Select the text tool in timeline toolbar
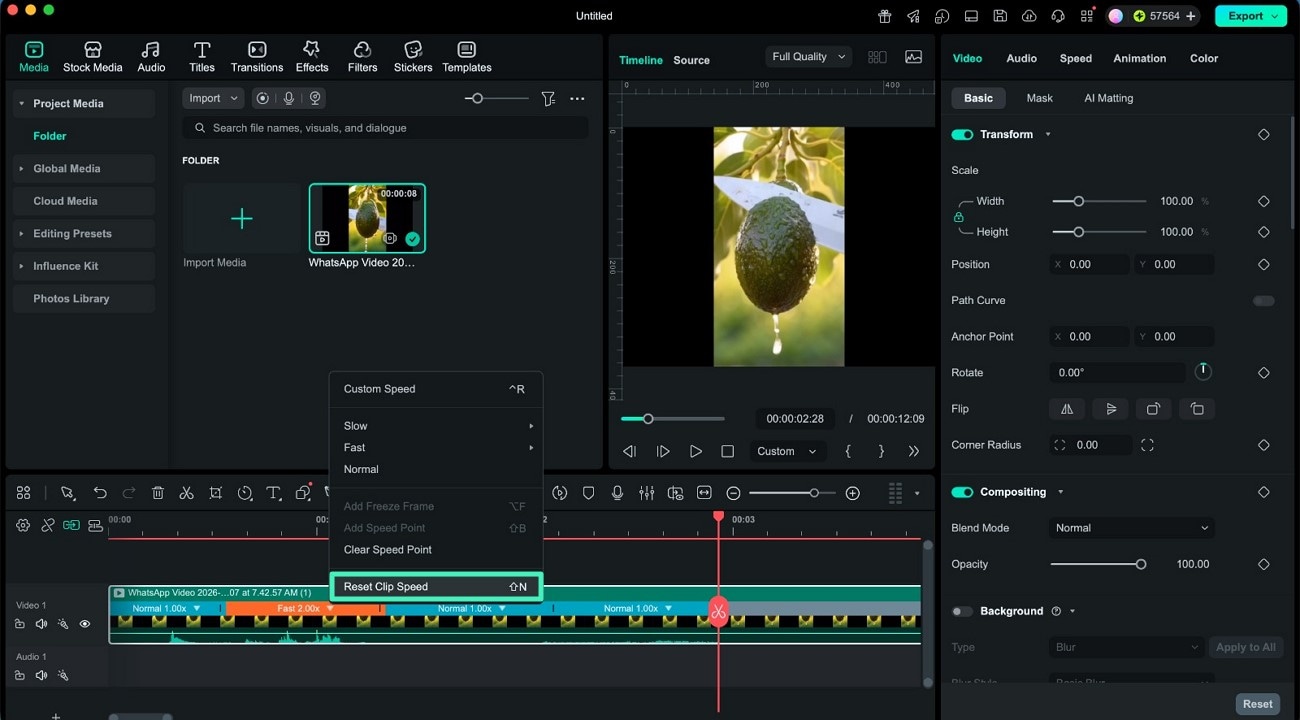Image resolution: width=1300 pixels, height=720 pixels. tap(273, 493)
